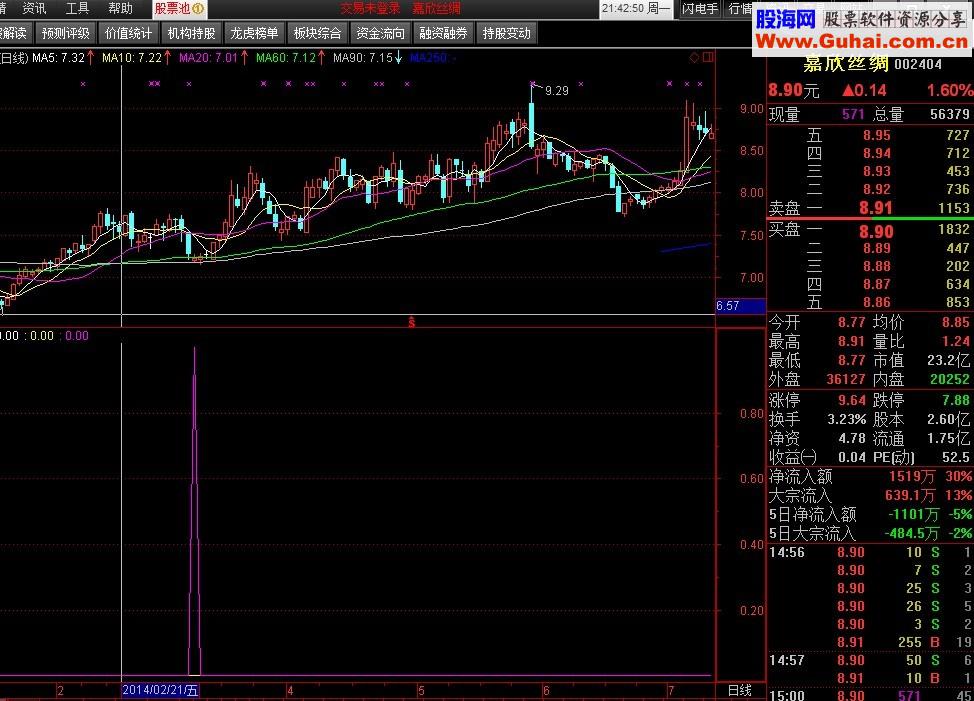
Task: Click the 内盘 value 20252
Action: 950,379
